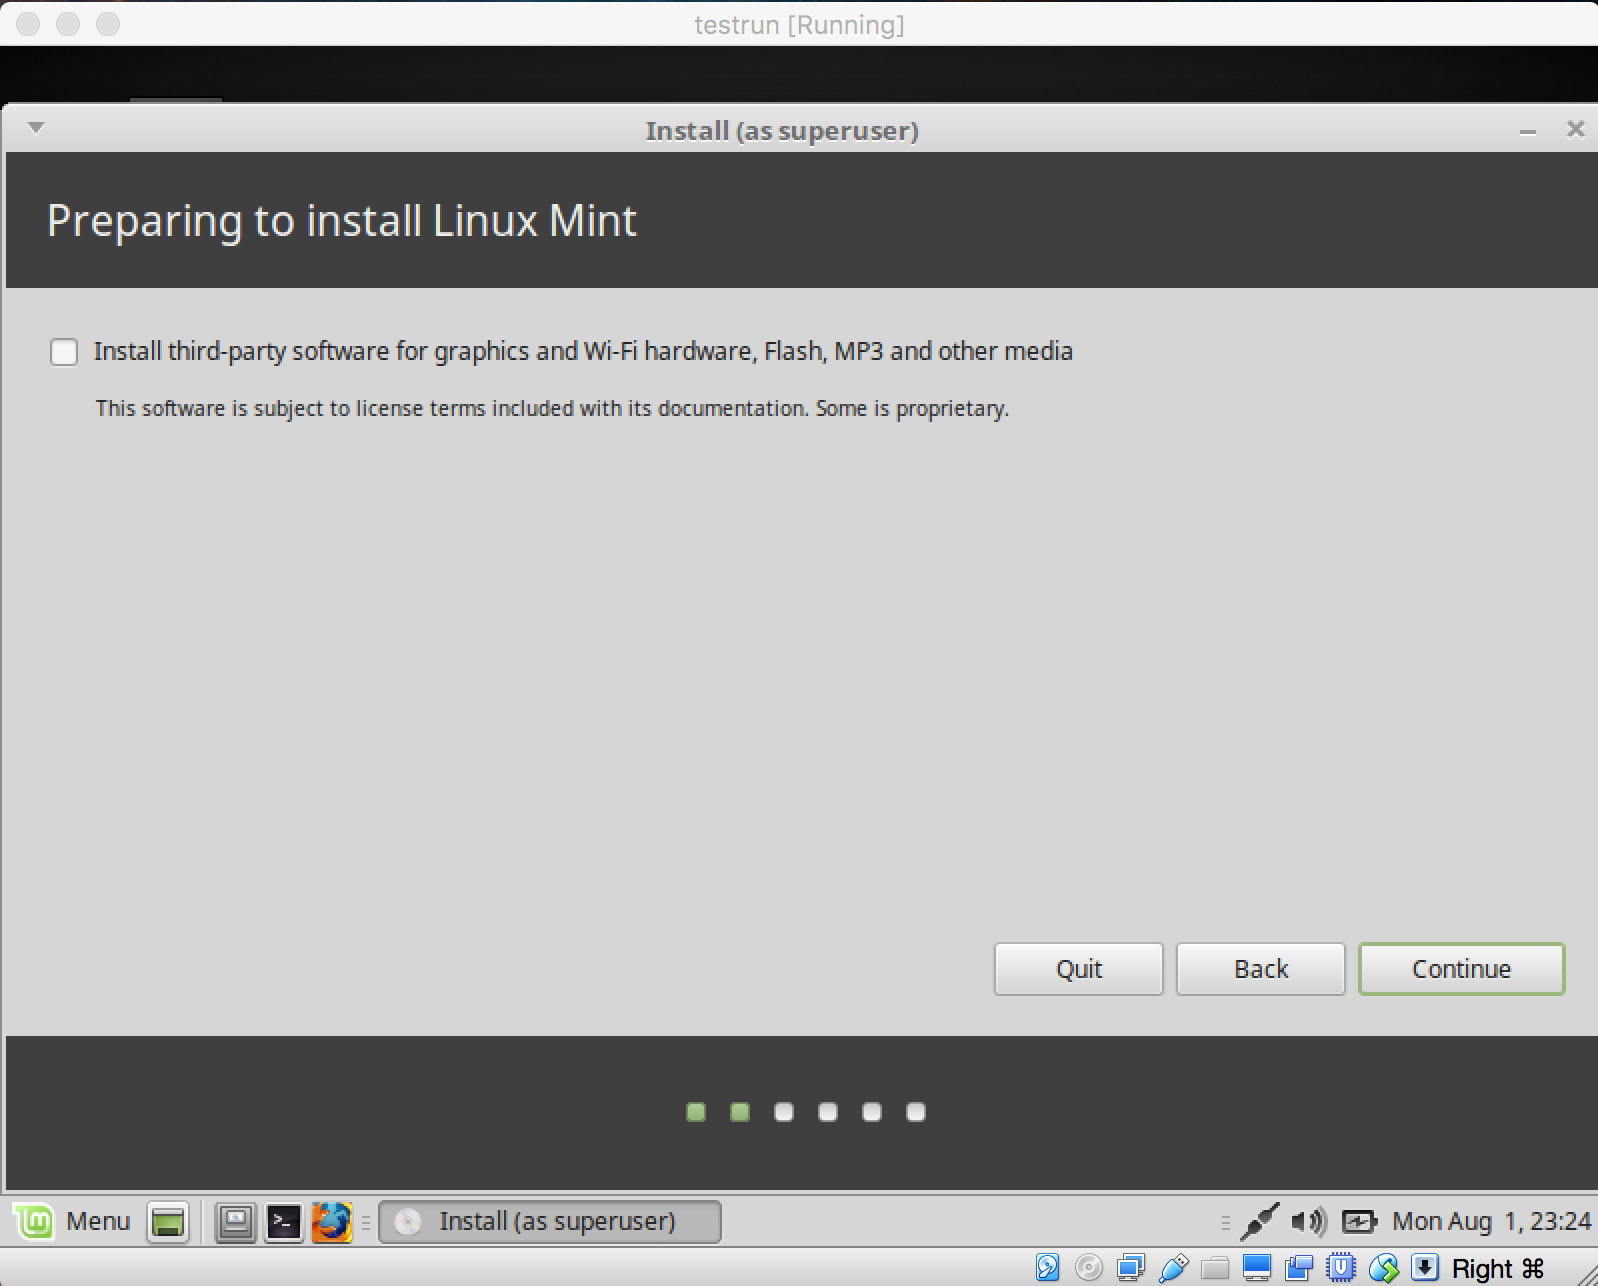
Task: Click the VirtualBox CPU virtualization icon
Action: [x=1341, y=1268]
